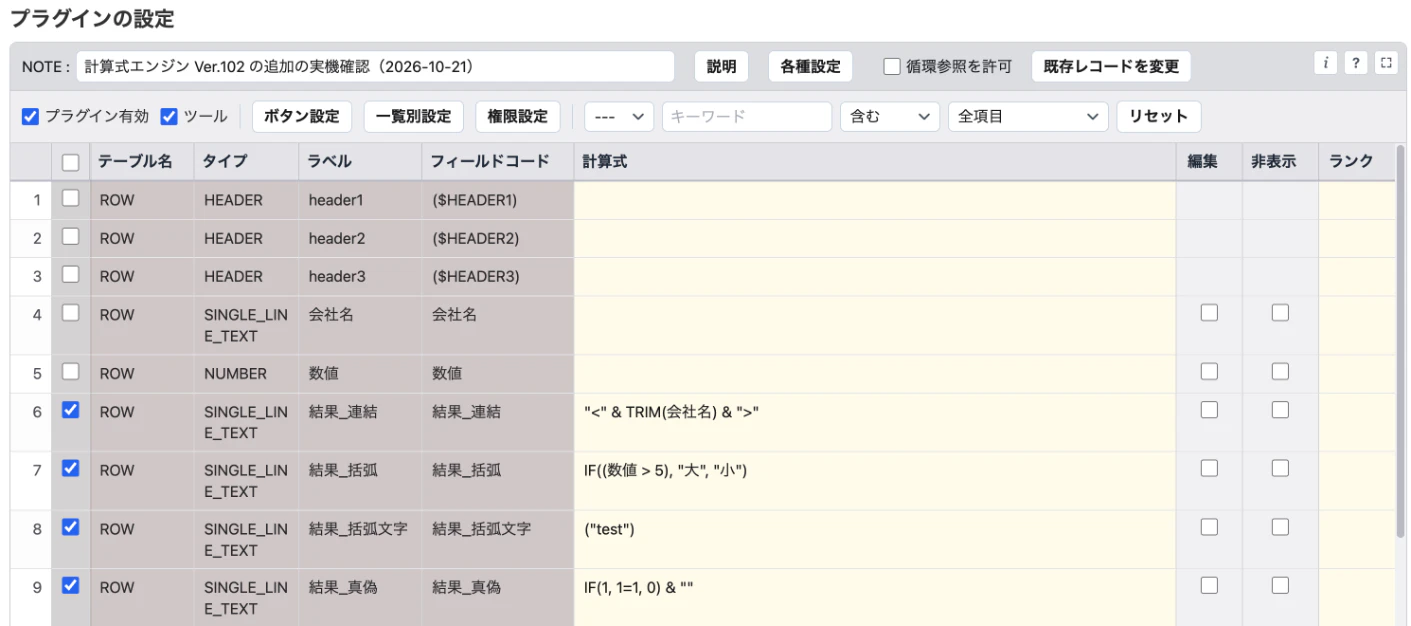Click the 編集 column header
The height and width of the screenshot is (626, 1411).
coord(1209,162)
